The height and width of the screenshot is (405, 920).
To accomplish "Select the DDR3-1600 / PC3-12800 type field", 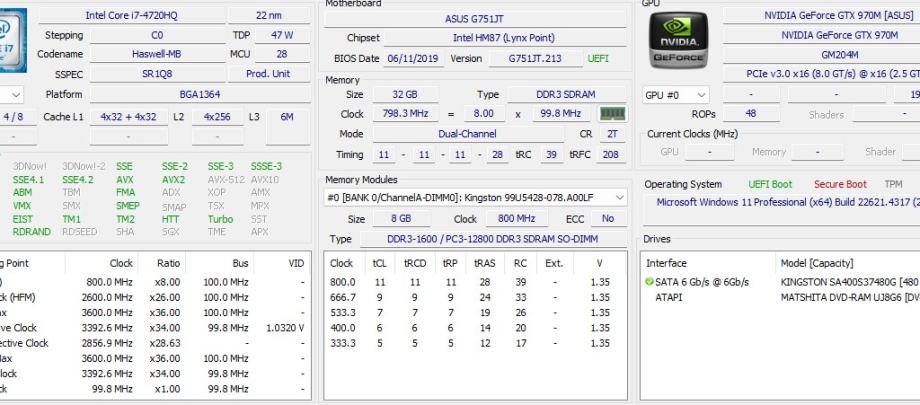I will 493,239.
